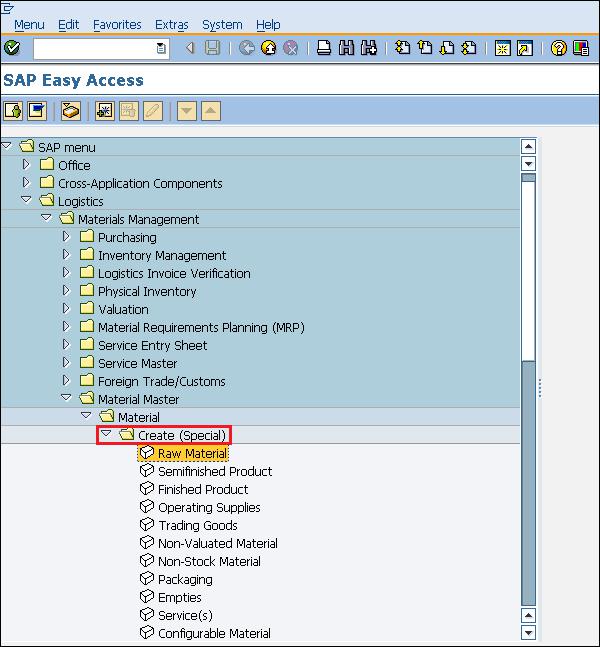The image size is (600, 647).
Task: Collapse the Create (Special) folder
Action: pyautogui.click(x=106, y=433)
